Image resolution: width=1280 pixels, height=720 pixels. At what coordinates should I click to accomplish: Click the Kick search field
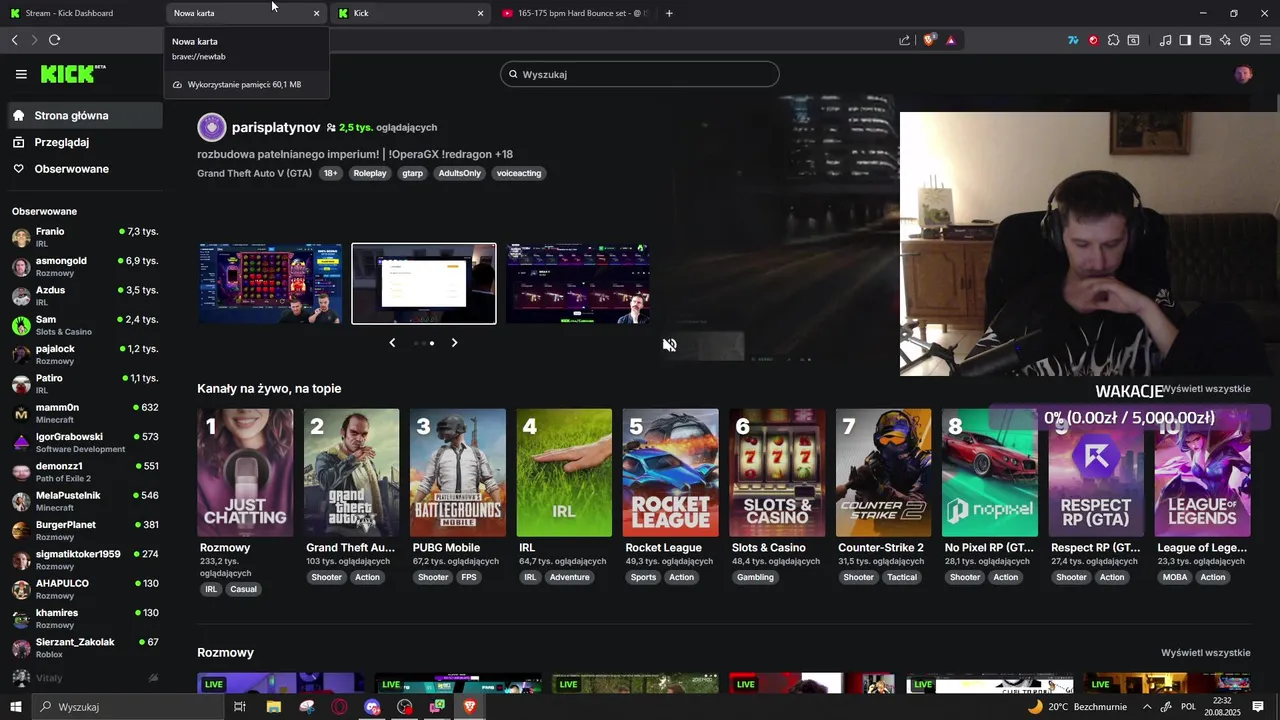click(640, 74)
